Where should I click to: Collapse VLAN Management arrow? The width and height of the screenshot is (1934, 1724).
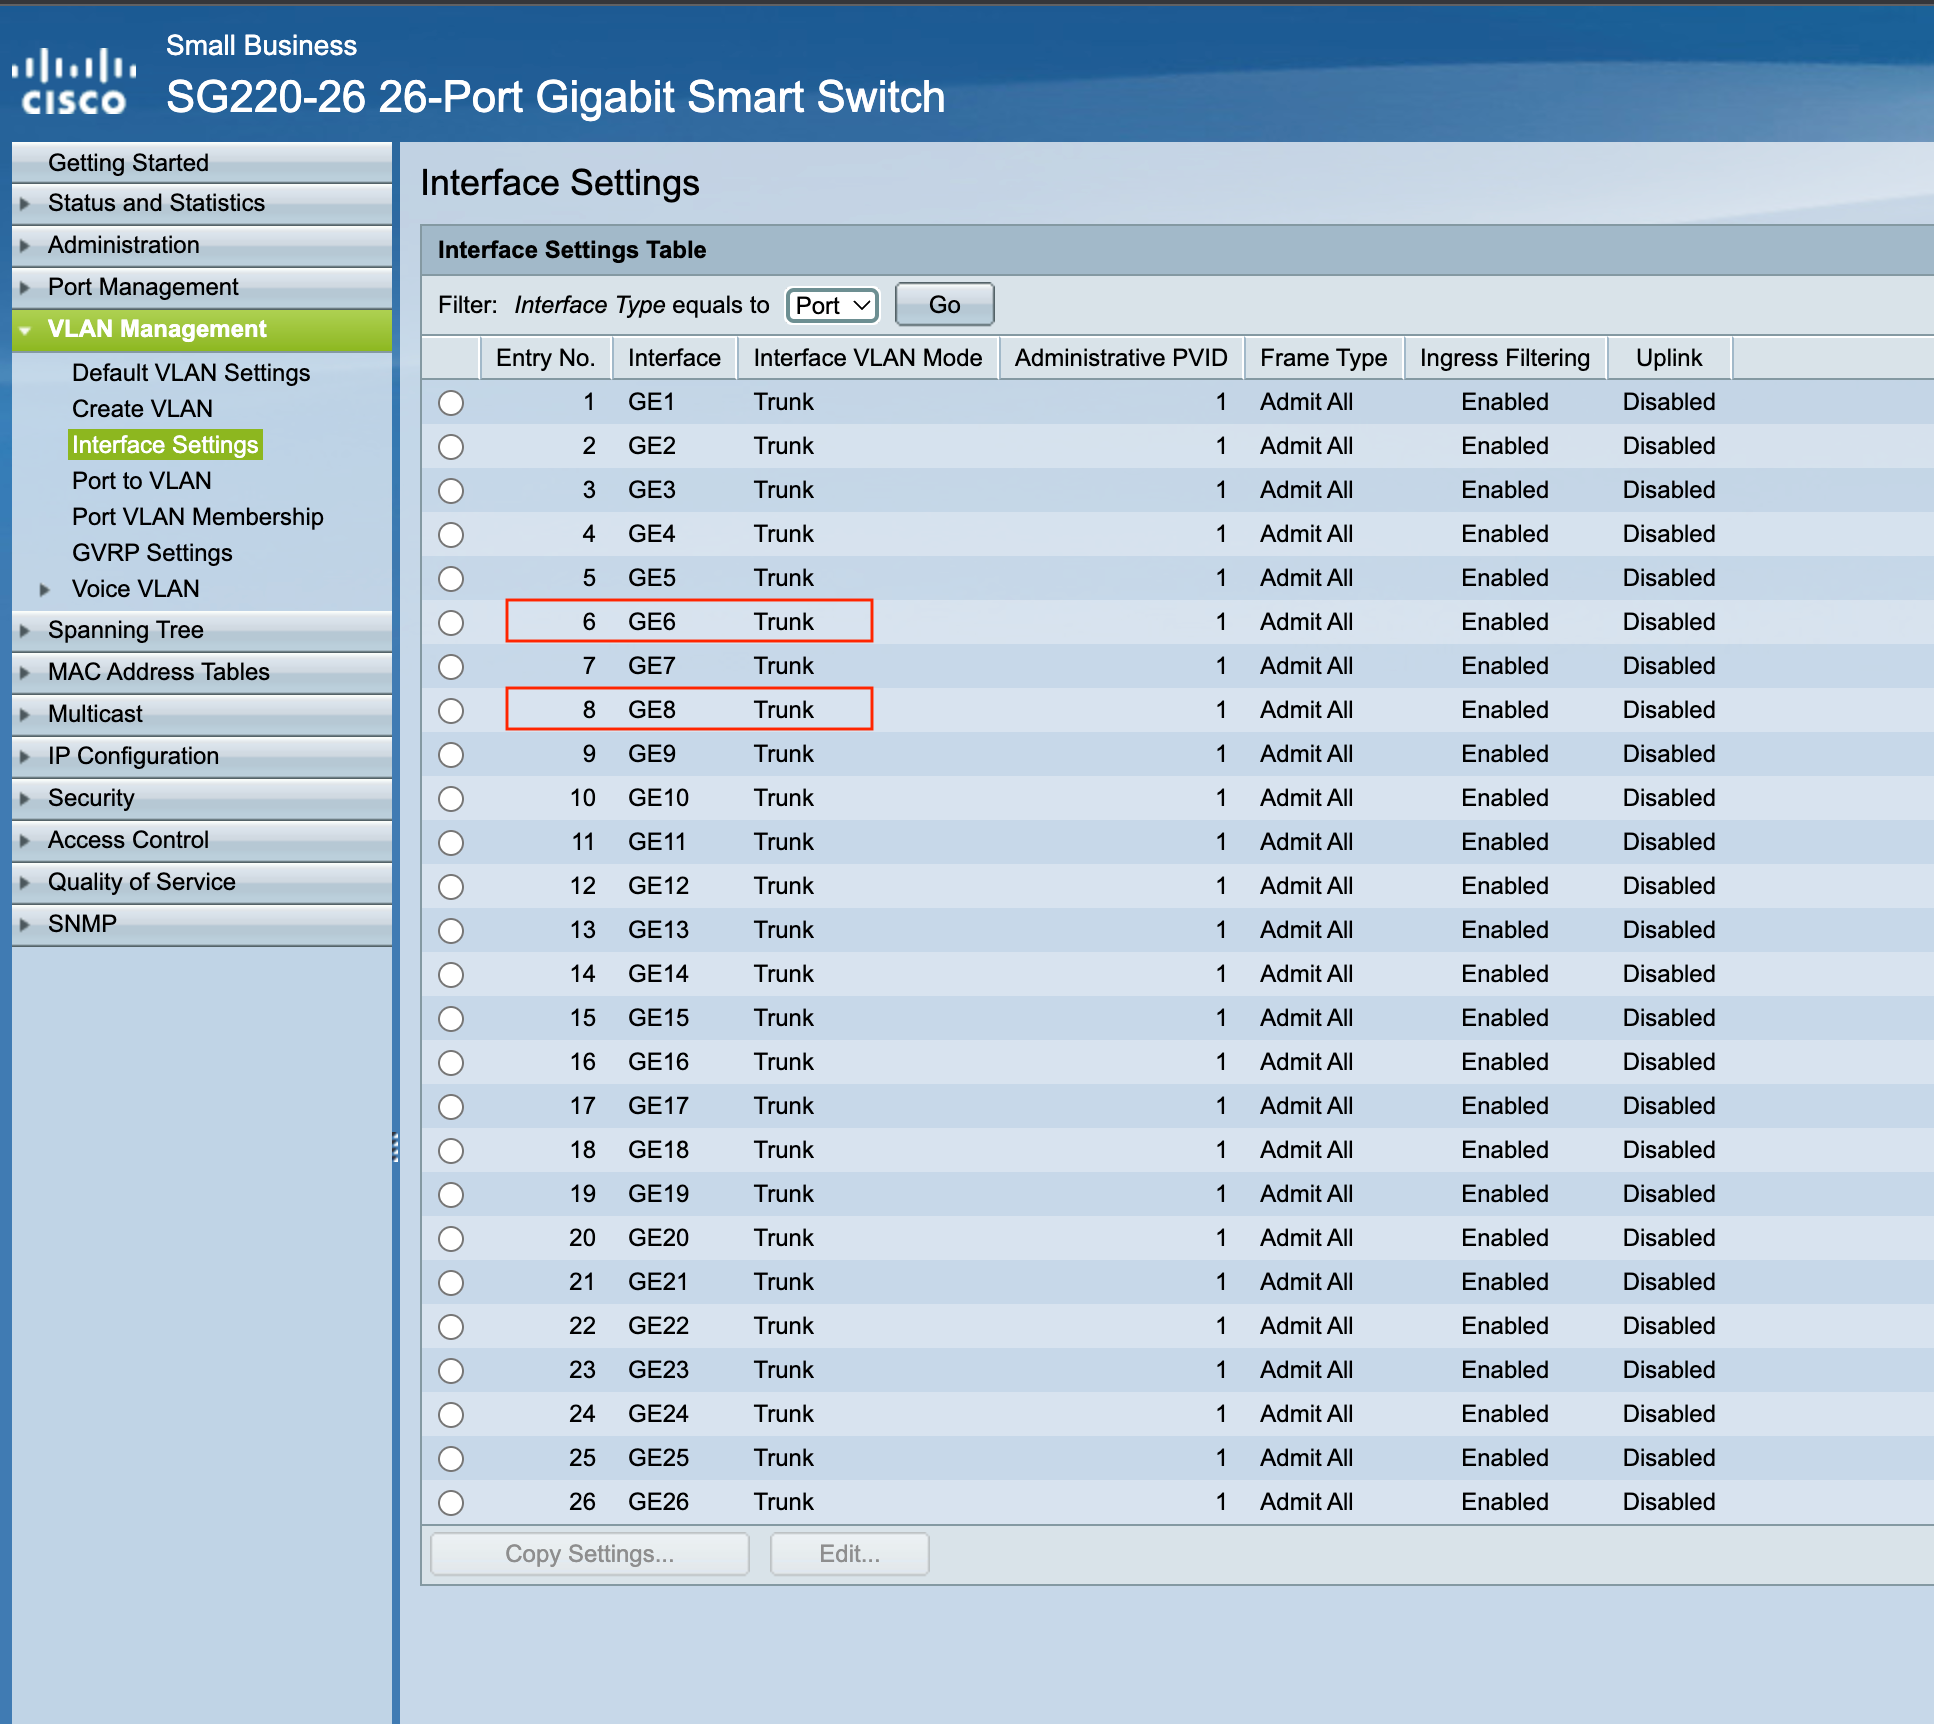point(25,330)
